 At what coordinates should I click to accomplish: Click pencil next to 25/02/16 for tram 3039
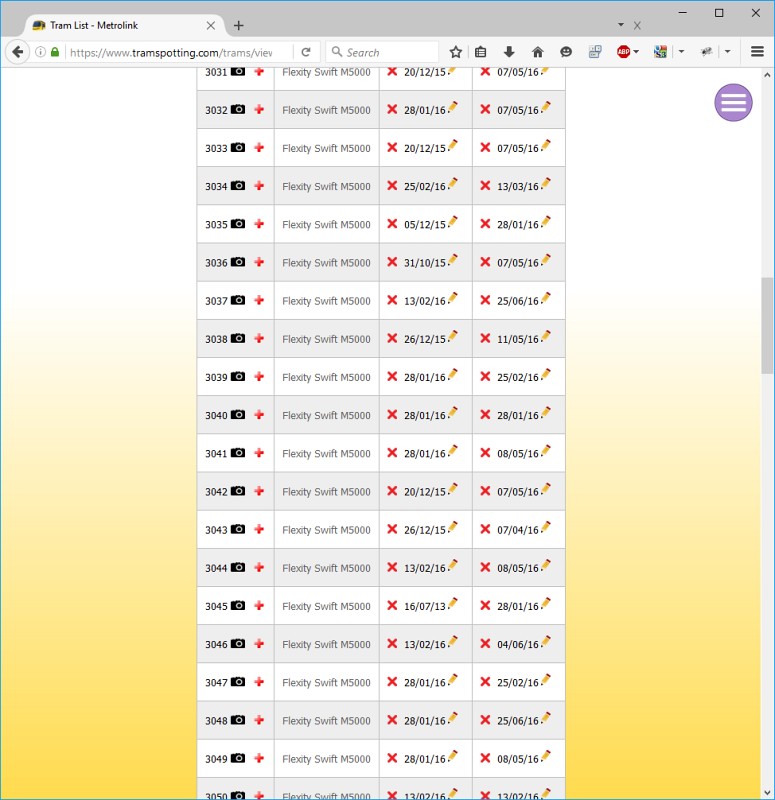tap(546, 374)
